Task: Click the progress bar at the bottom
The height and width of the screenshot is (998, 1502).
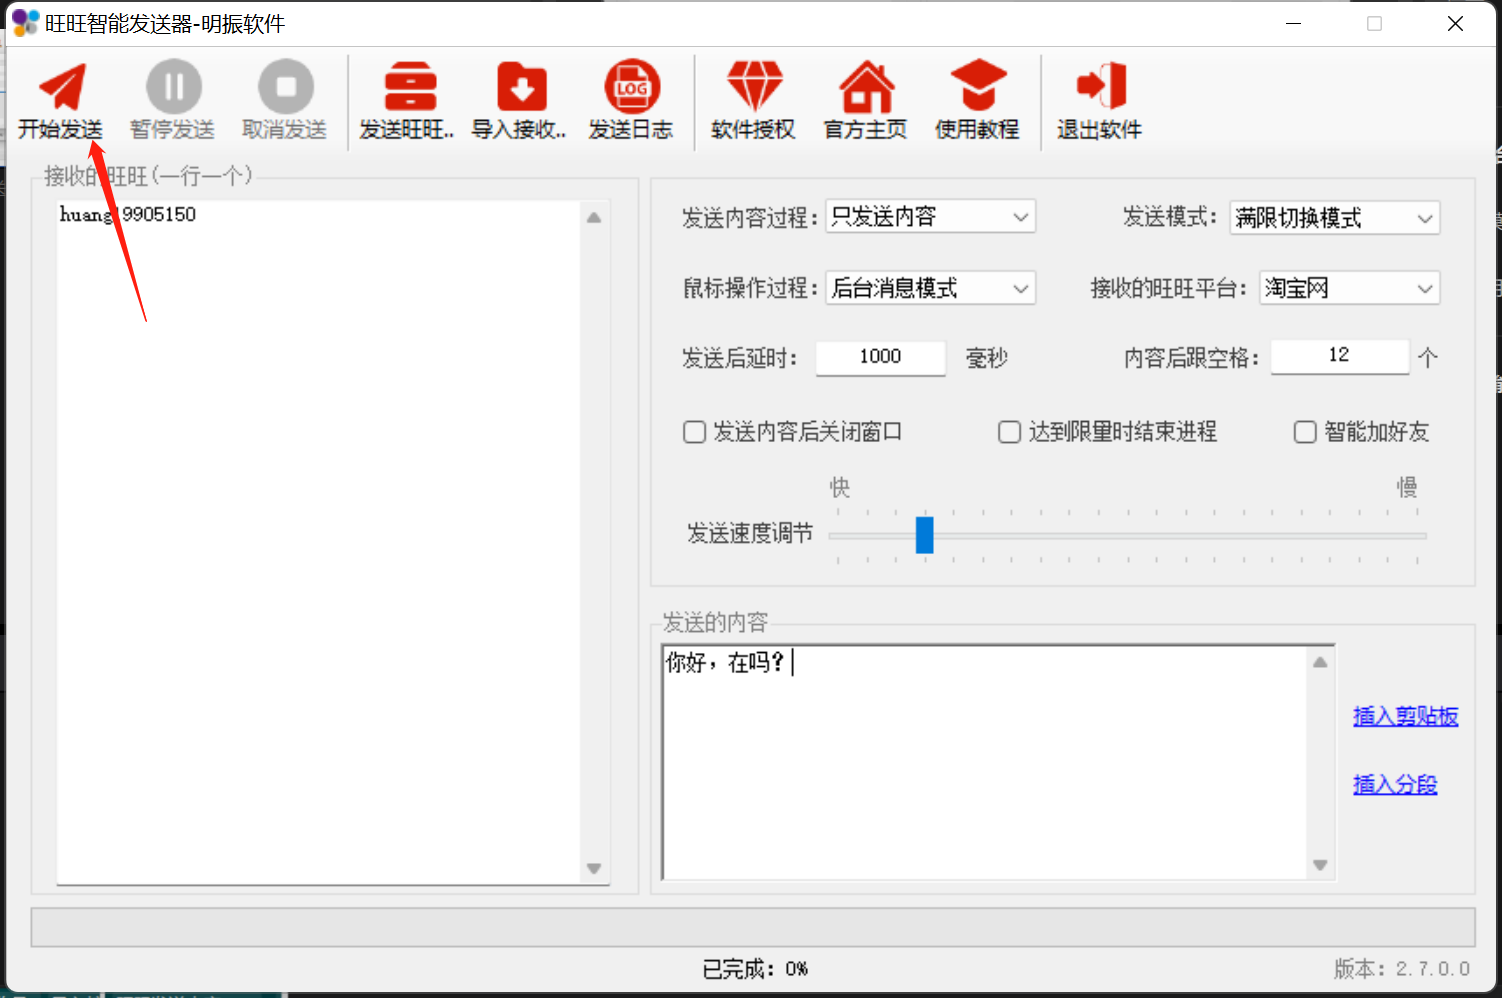Action: click(x=753, y=927)
